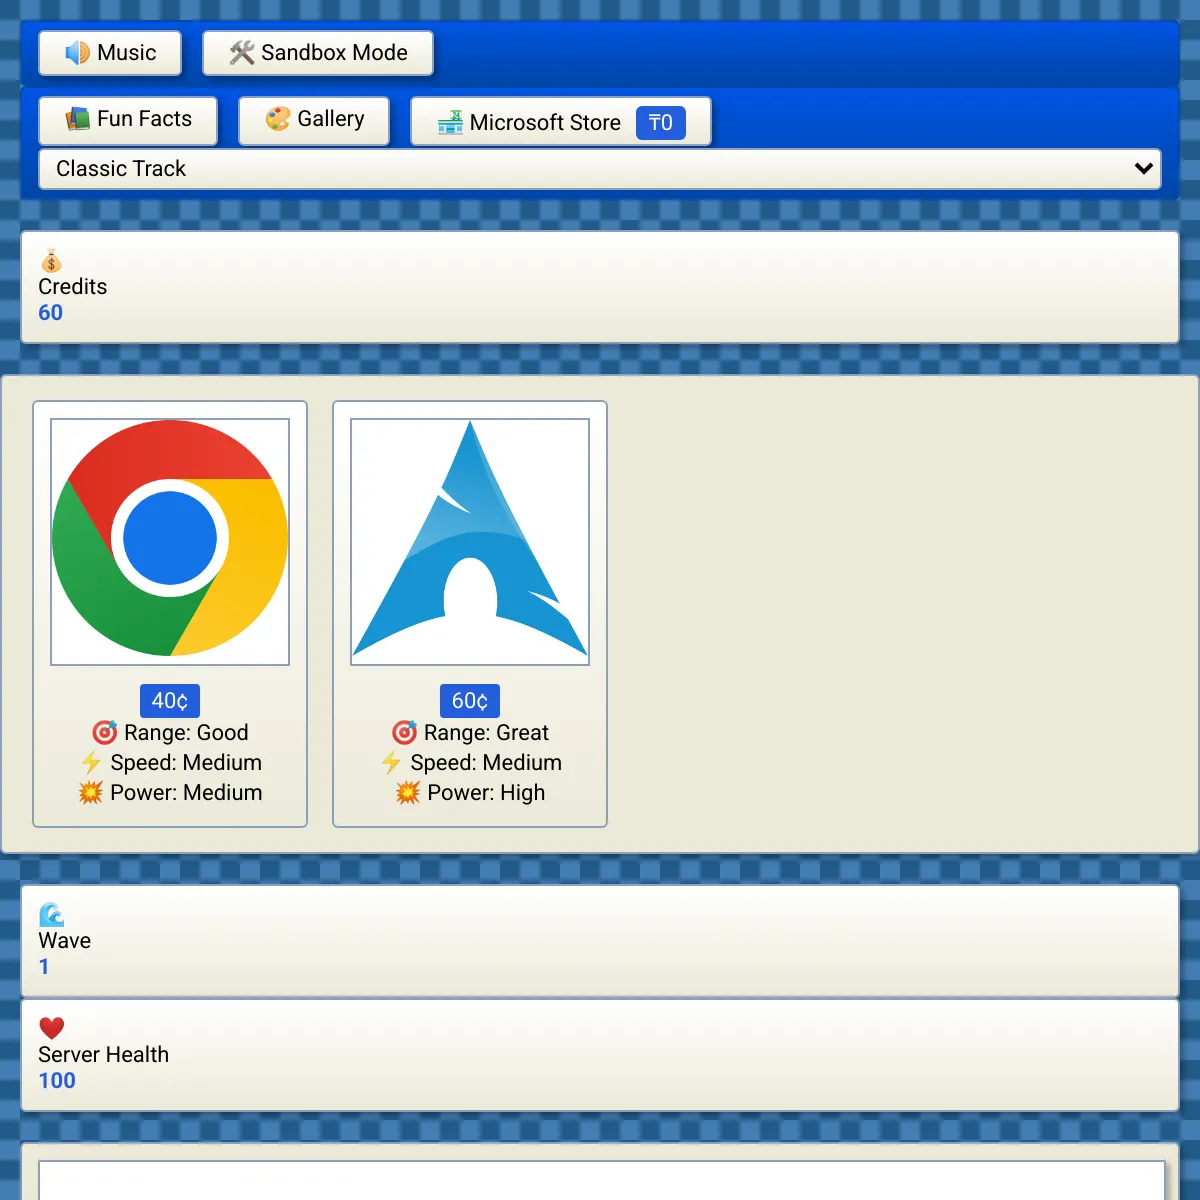Click the target icon beside Range: Great
This screenshot has height=1200, width=1200.
(404, 733)
